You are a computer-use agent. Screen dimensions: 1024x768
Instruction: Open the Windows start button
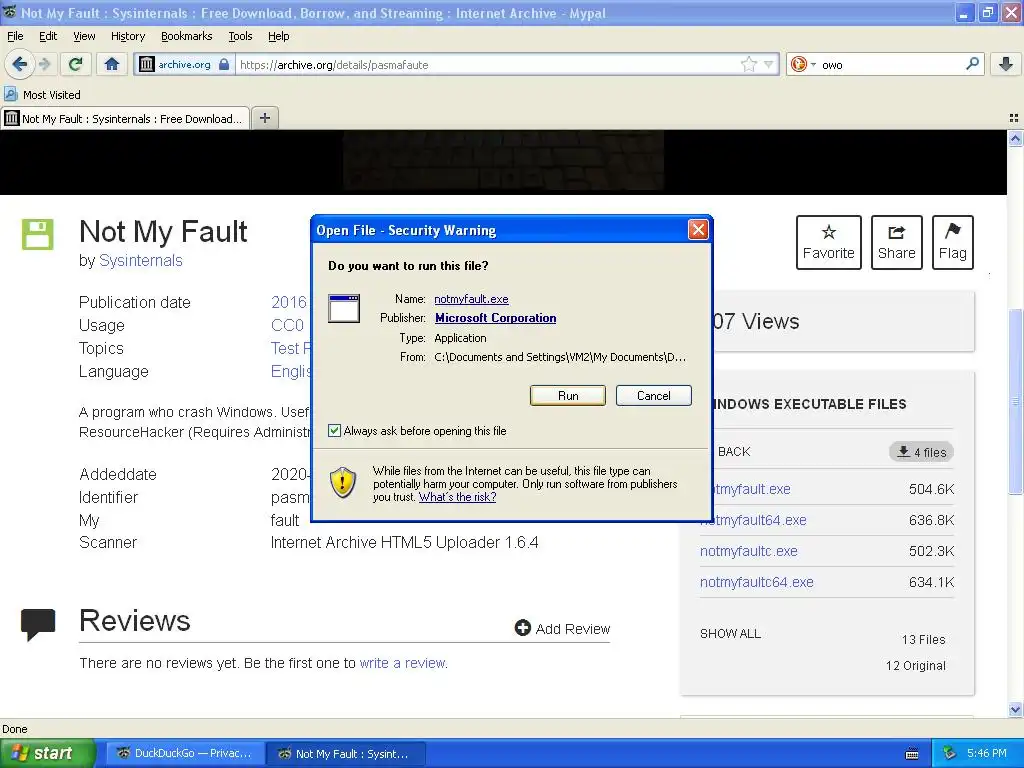point(47,753)
